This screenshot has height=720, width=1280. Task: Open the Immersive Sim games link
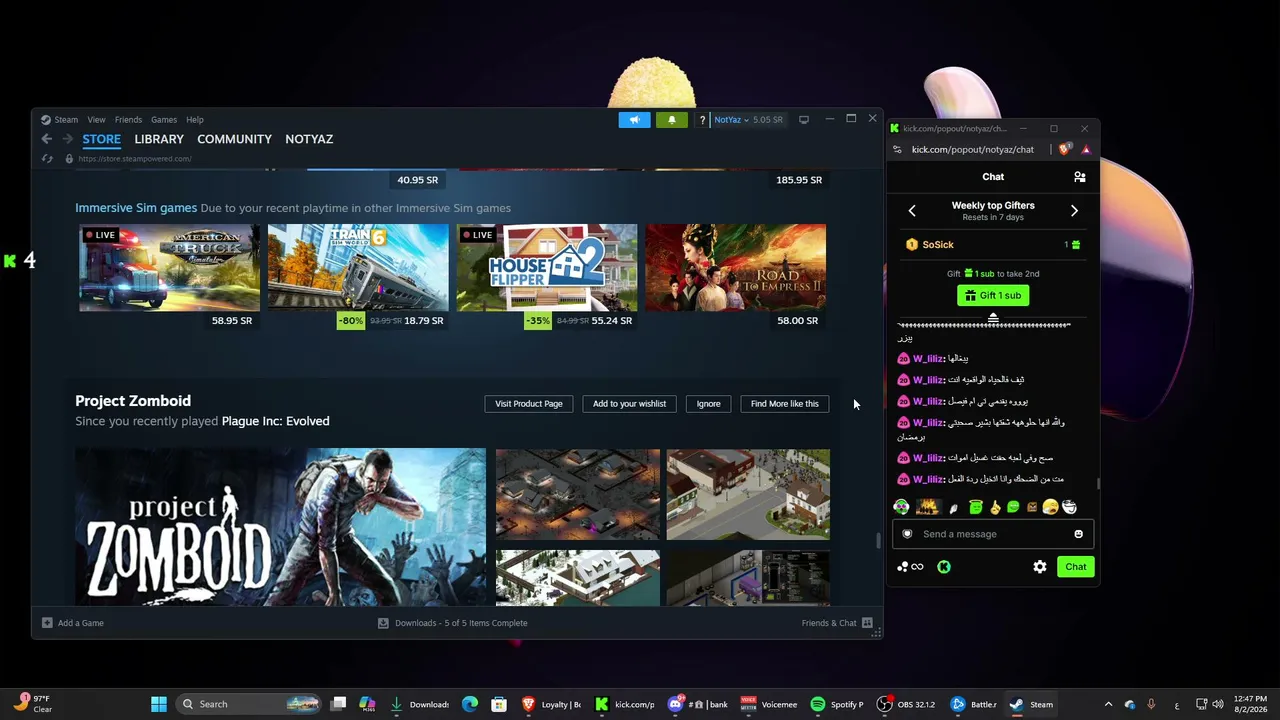pyautogui.click(x=136, y=208)
